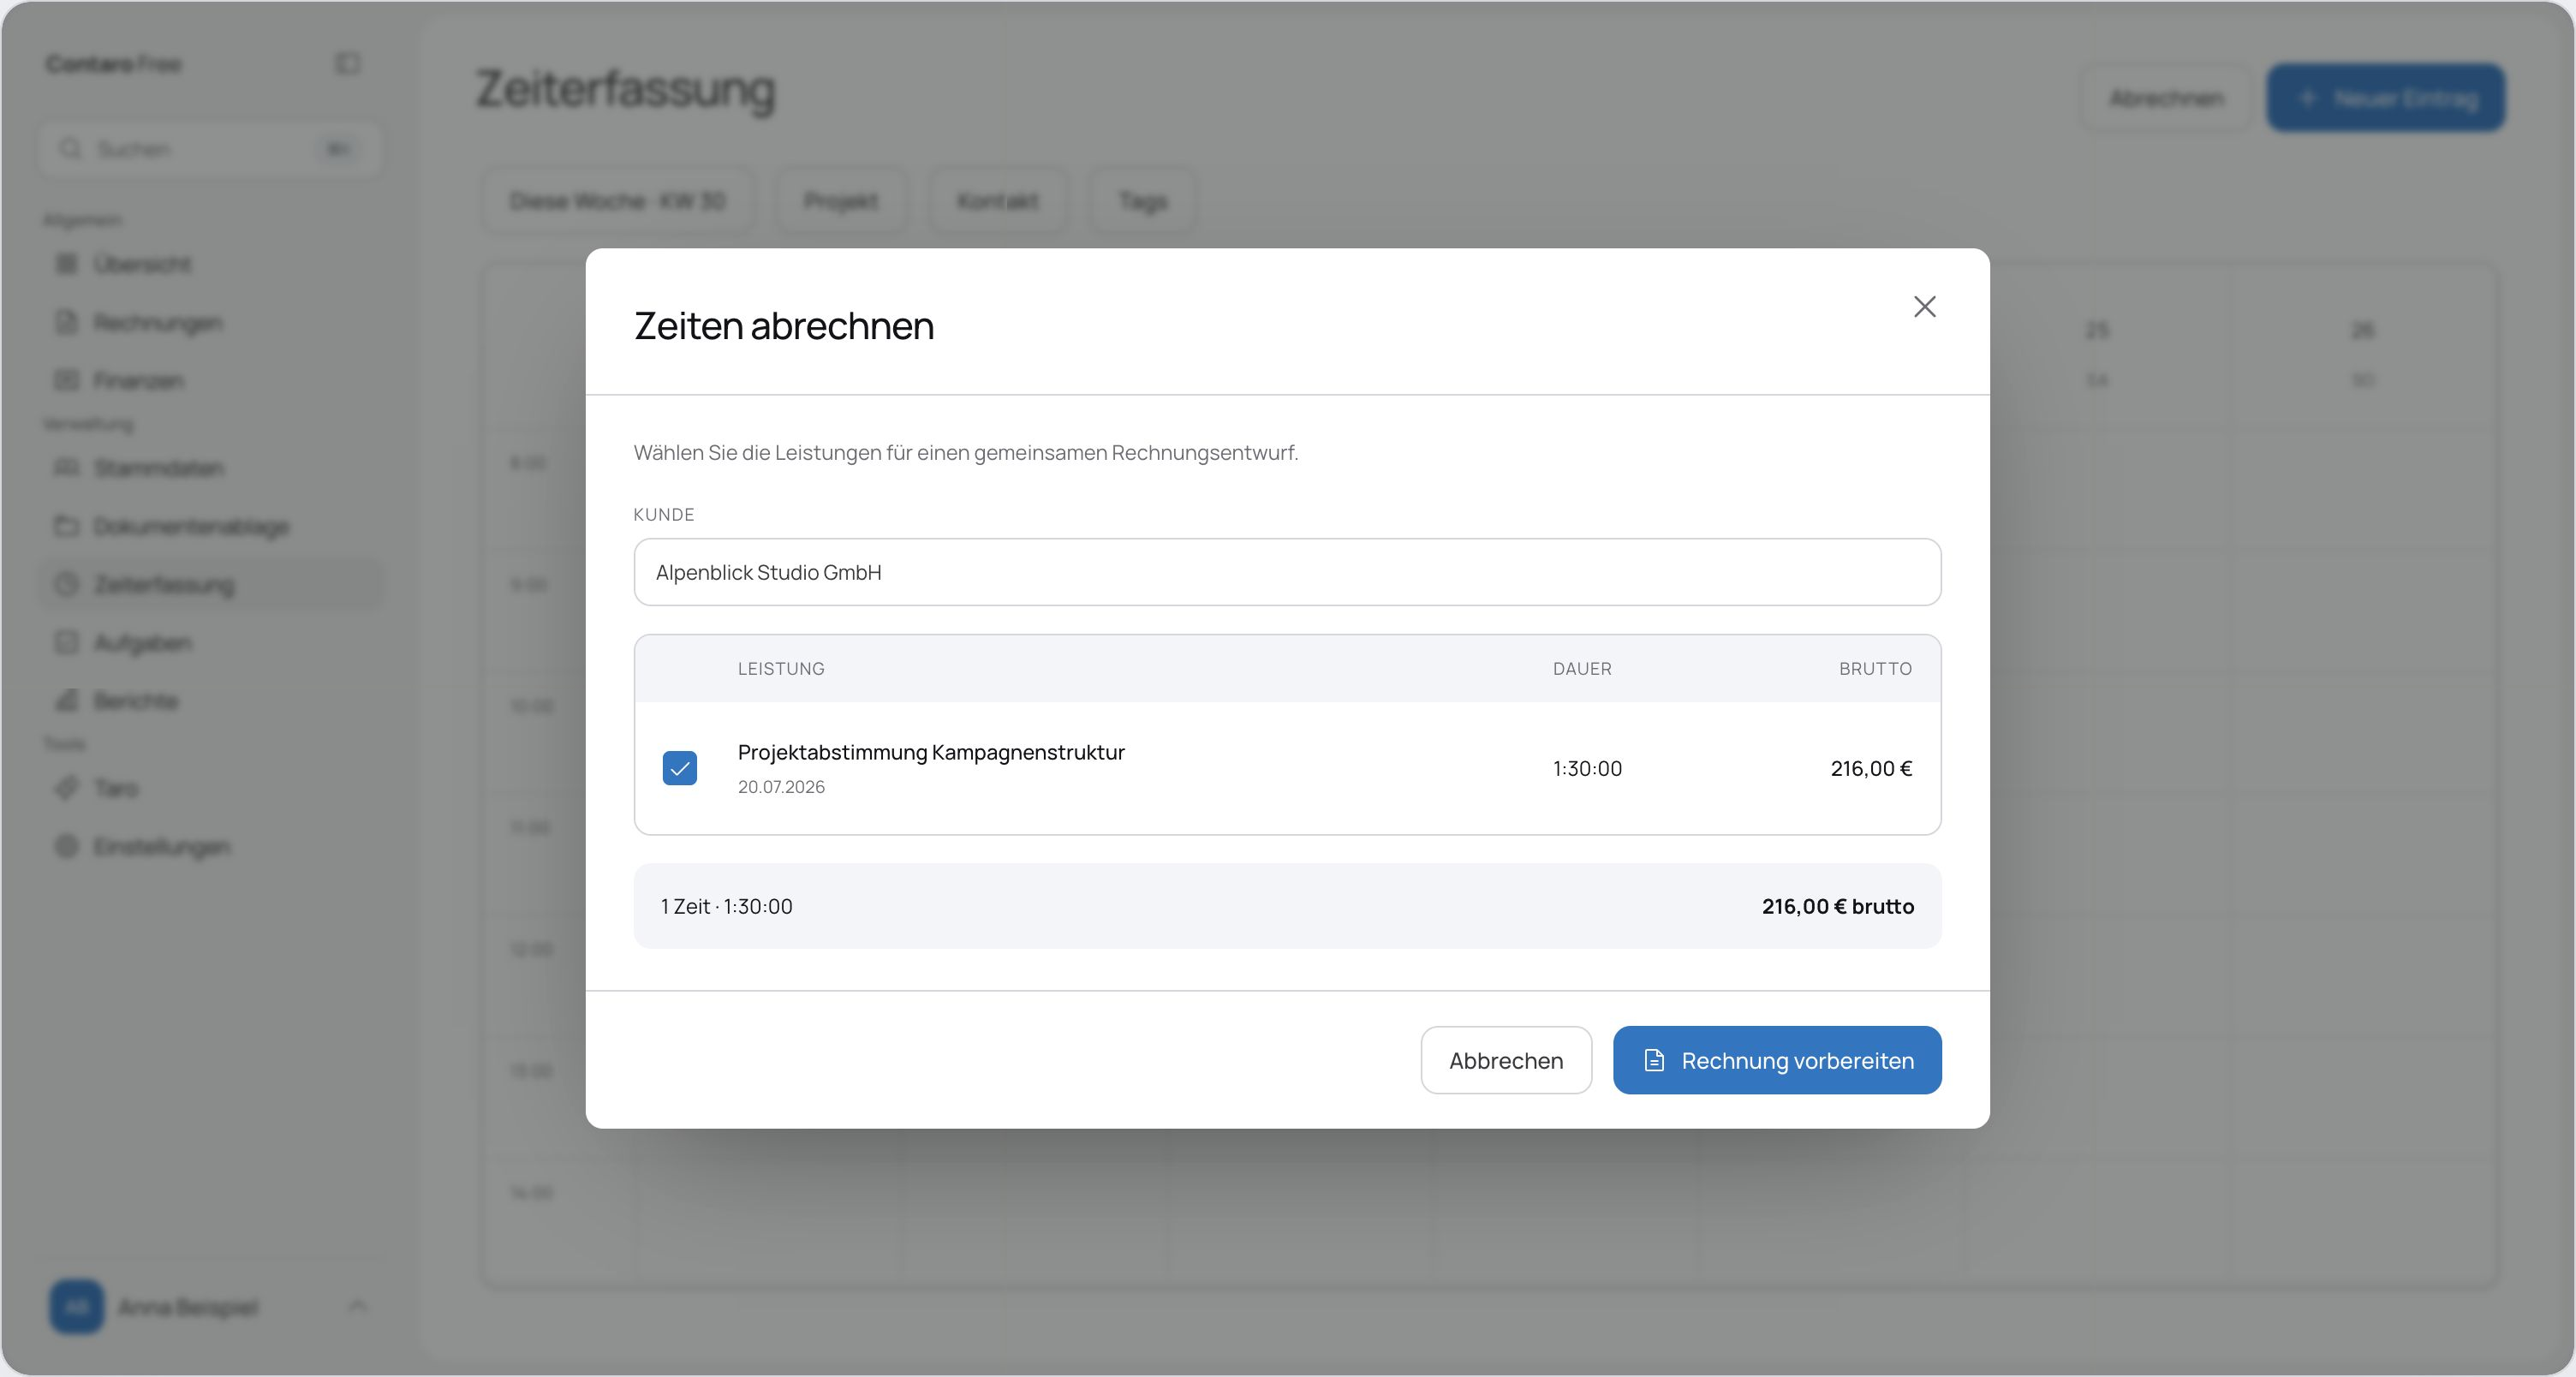Screen dimensions: 2576x1377
Task: Click the Anna Beispiel avatar
Action: pyautogui.click(x=77, y=1306)
